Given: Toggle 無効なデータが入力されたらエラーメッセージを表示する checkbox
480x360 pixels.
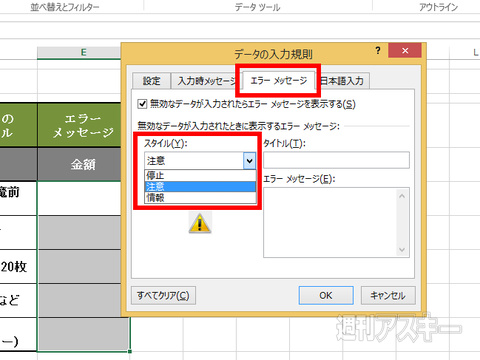Looking at the screenshot, I should [x=142, y=104].
